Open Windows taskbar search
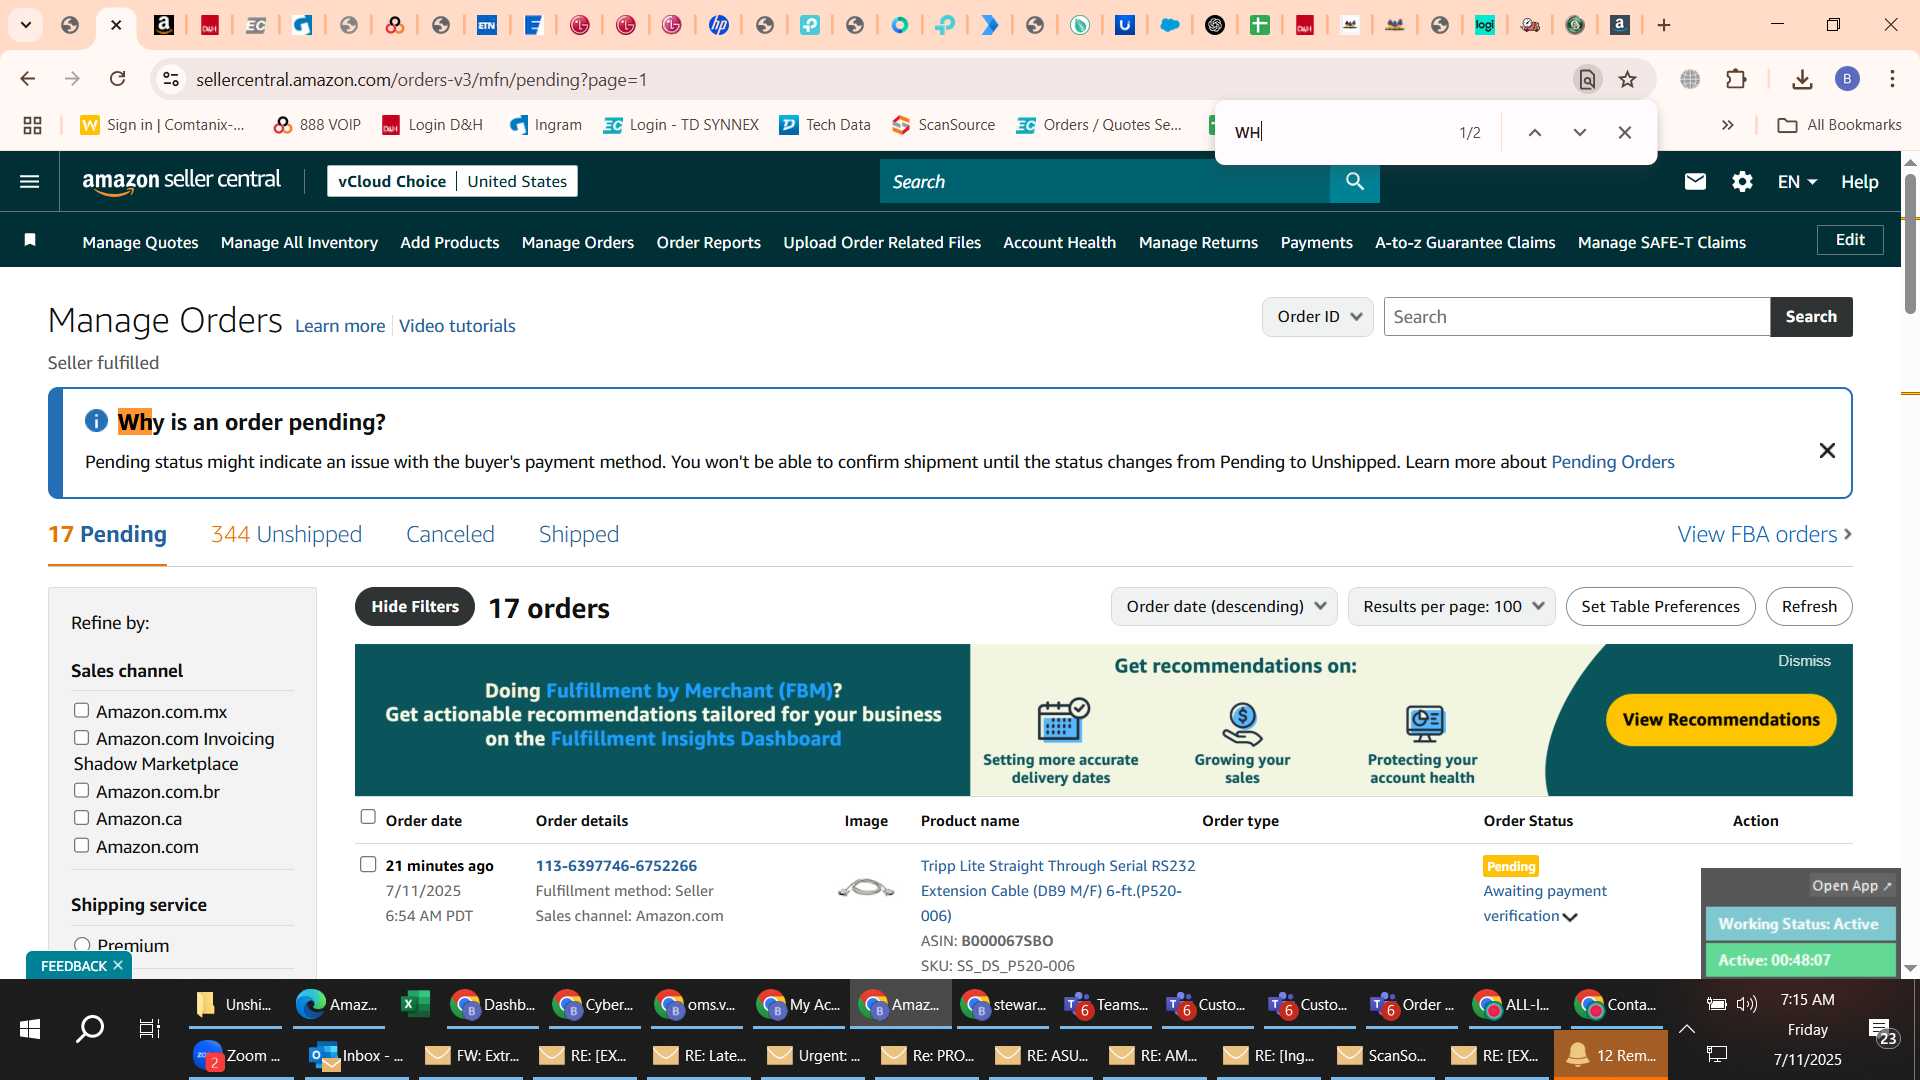 (x=90, y=1028)
